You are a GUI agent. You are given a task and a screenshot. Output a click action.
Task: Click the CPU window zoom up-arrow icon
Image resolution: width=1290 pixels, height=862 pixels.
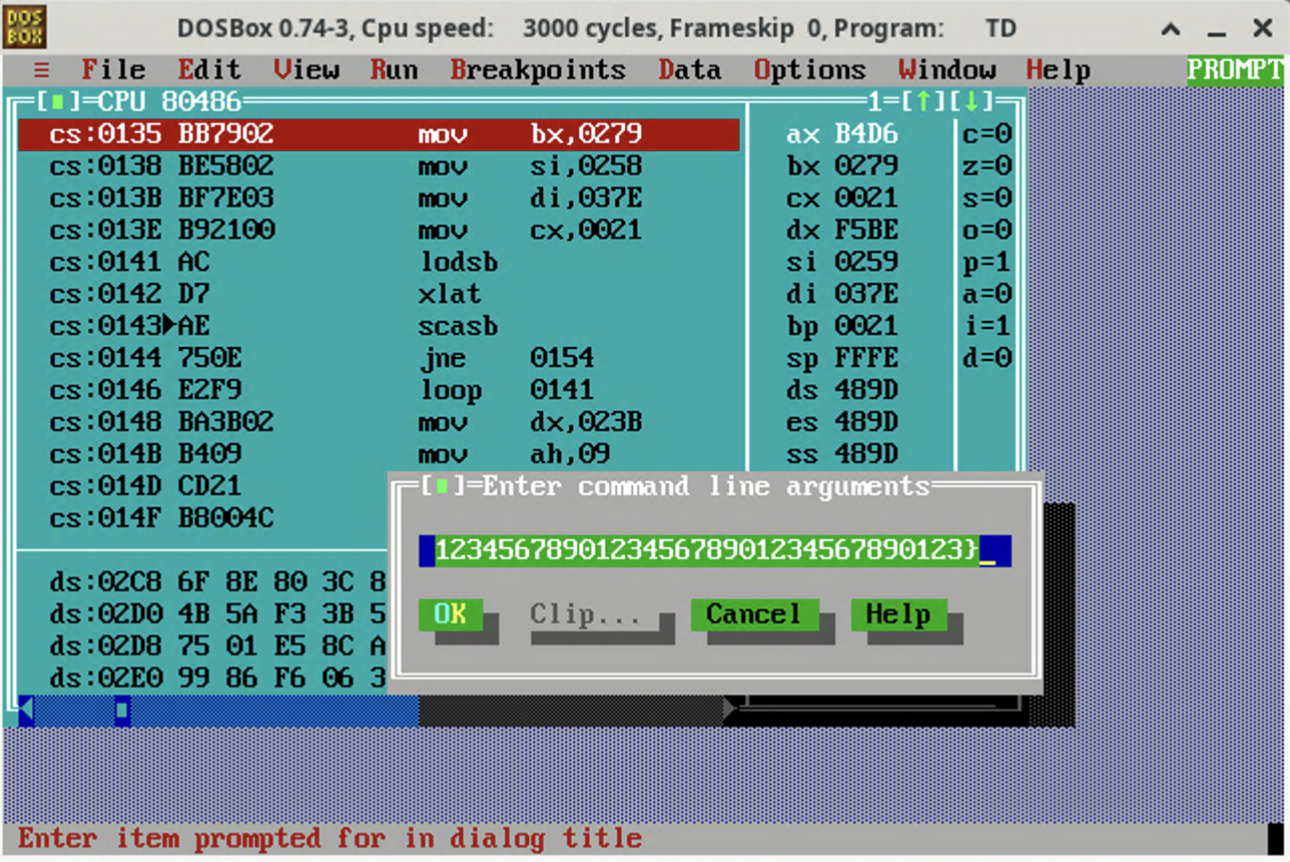[923, 102]
